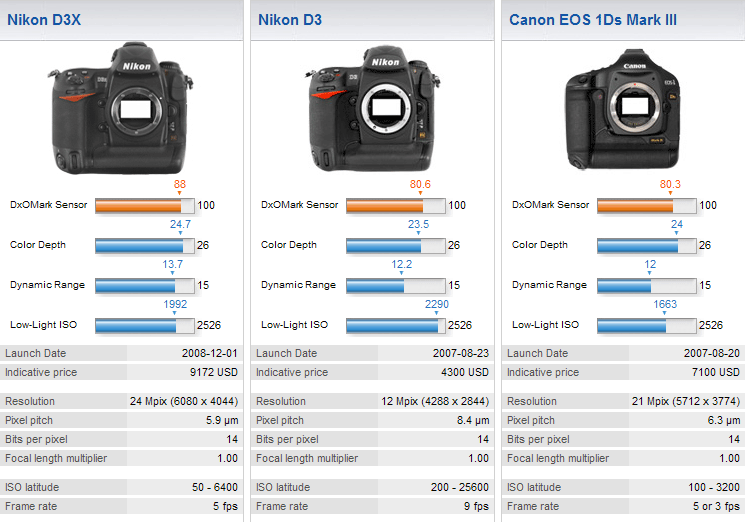745x522 pixels.
Task: Click launch date 2008-12-01
Action: click(x=210, y=353)
